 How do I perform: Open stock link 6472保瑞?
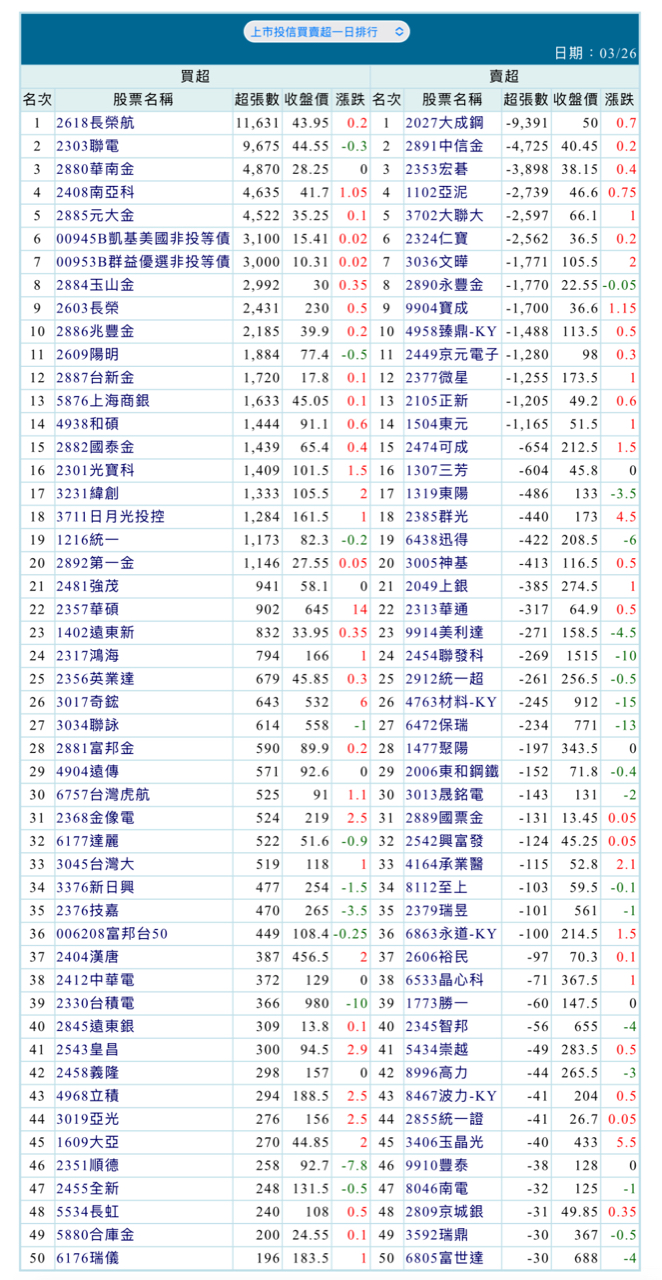[x=435, y=725]
